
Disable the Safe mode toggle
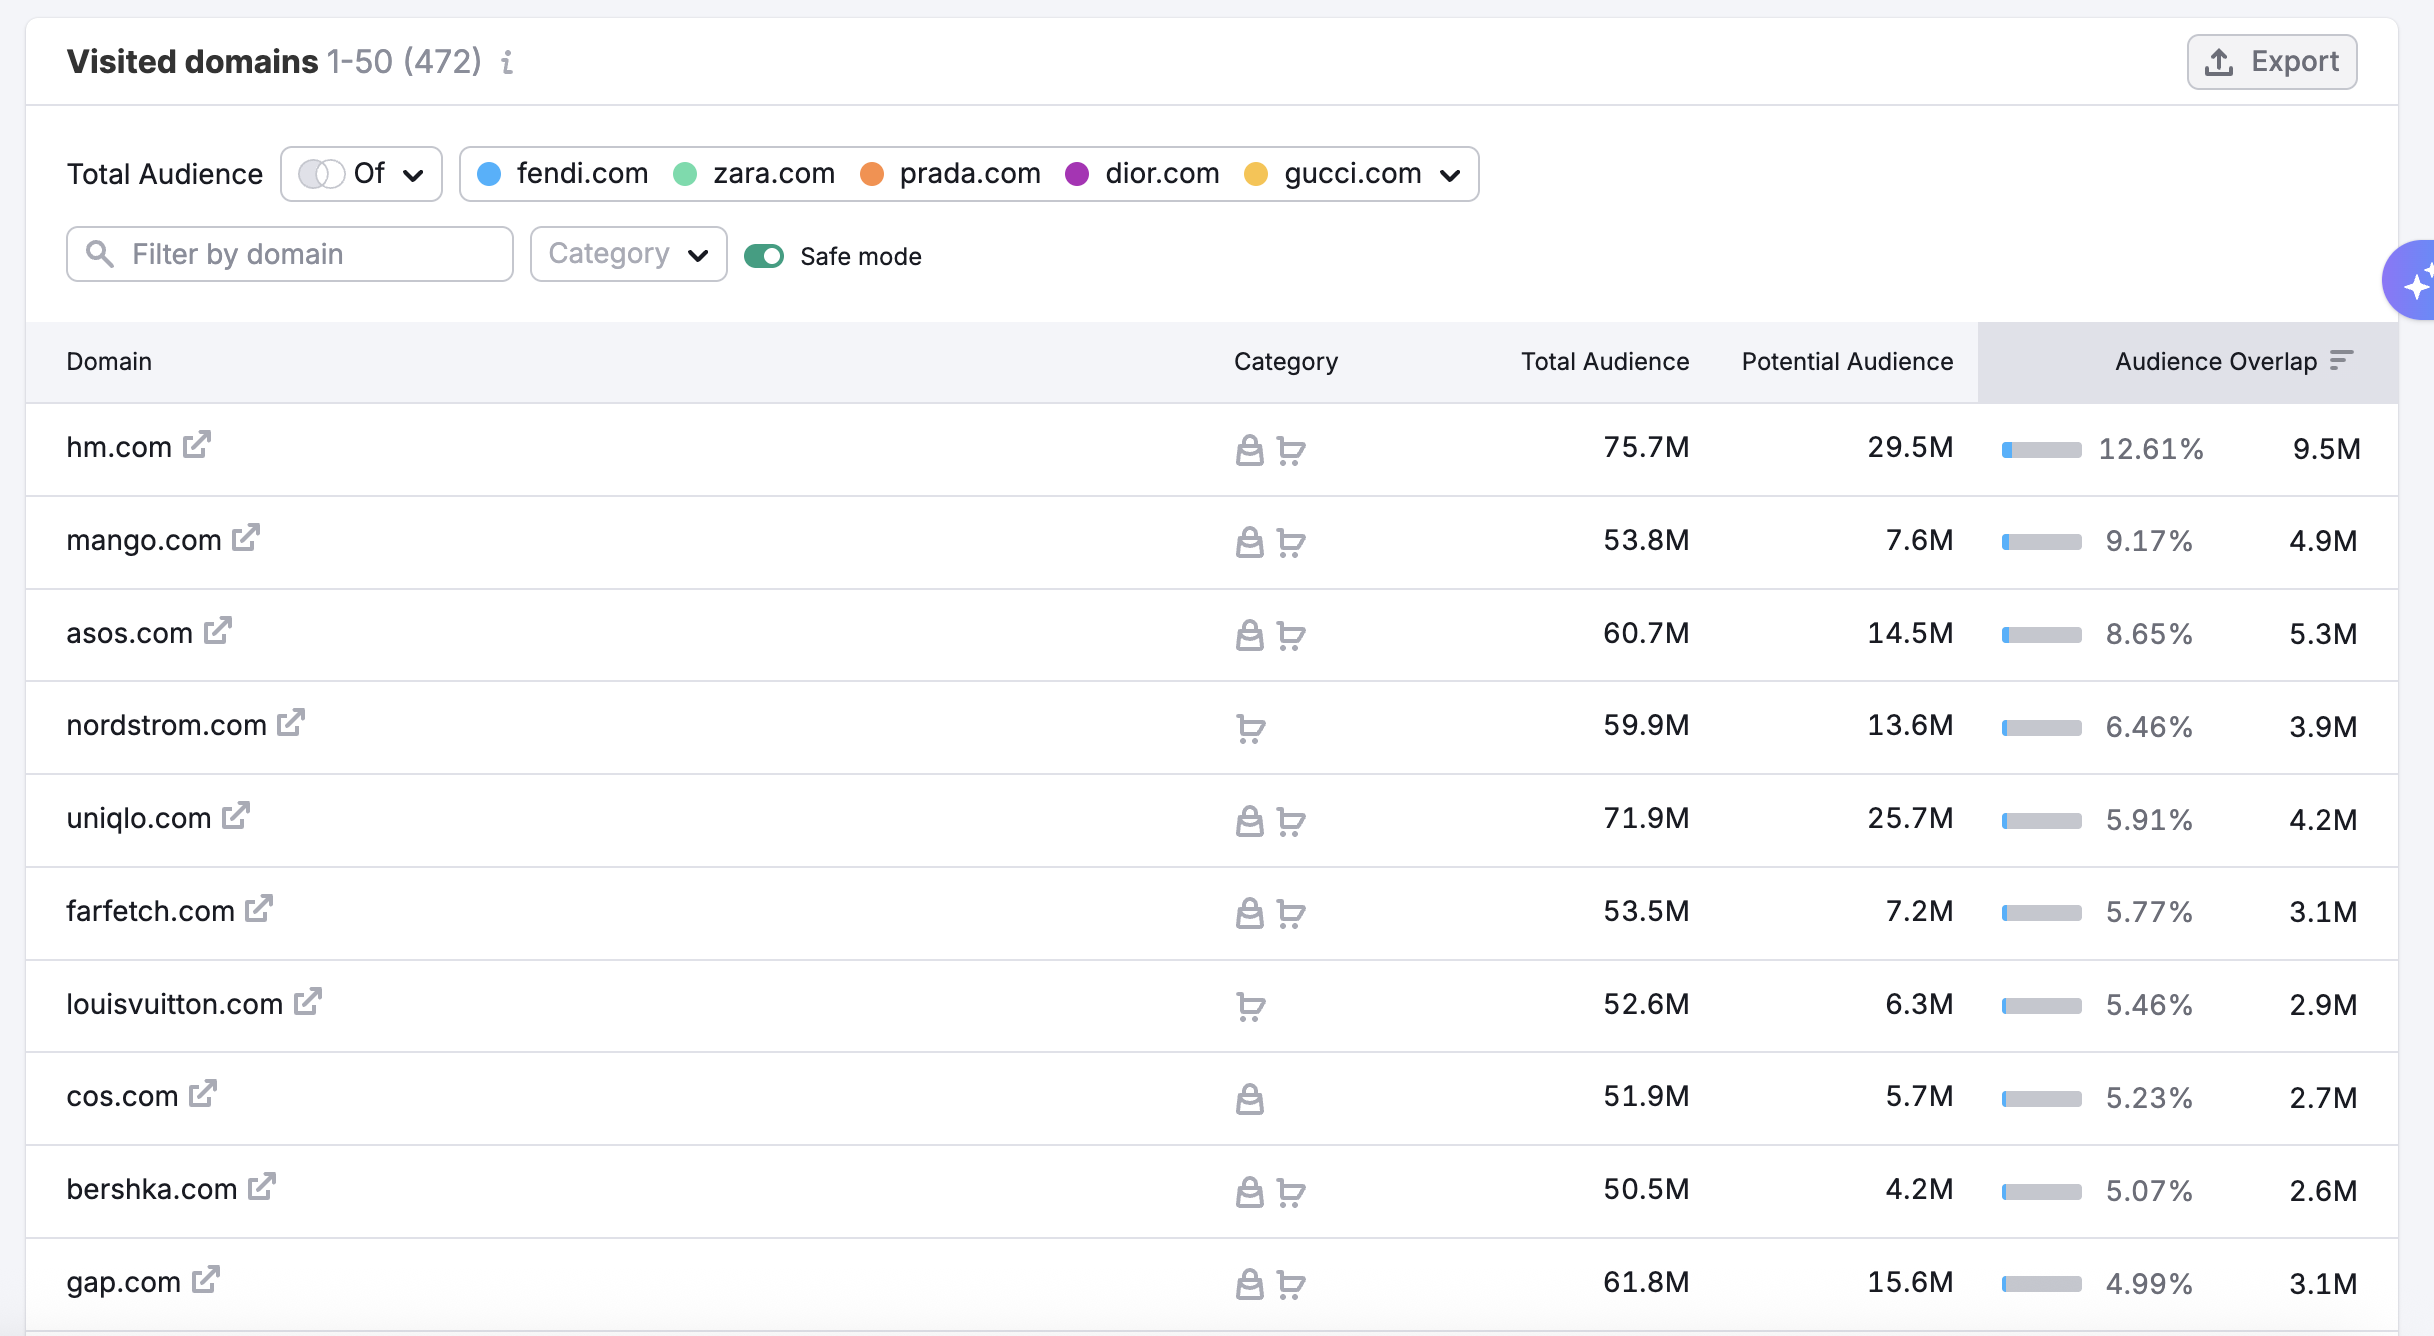tap(764, 256)
